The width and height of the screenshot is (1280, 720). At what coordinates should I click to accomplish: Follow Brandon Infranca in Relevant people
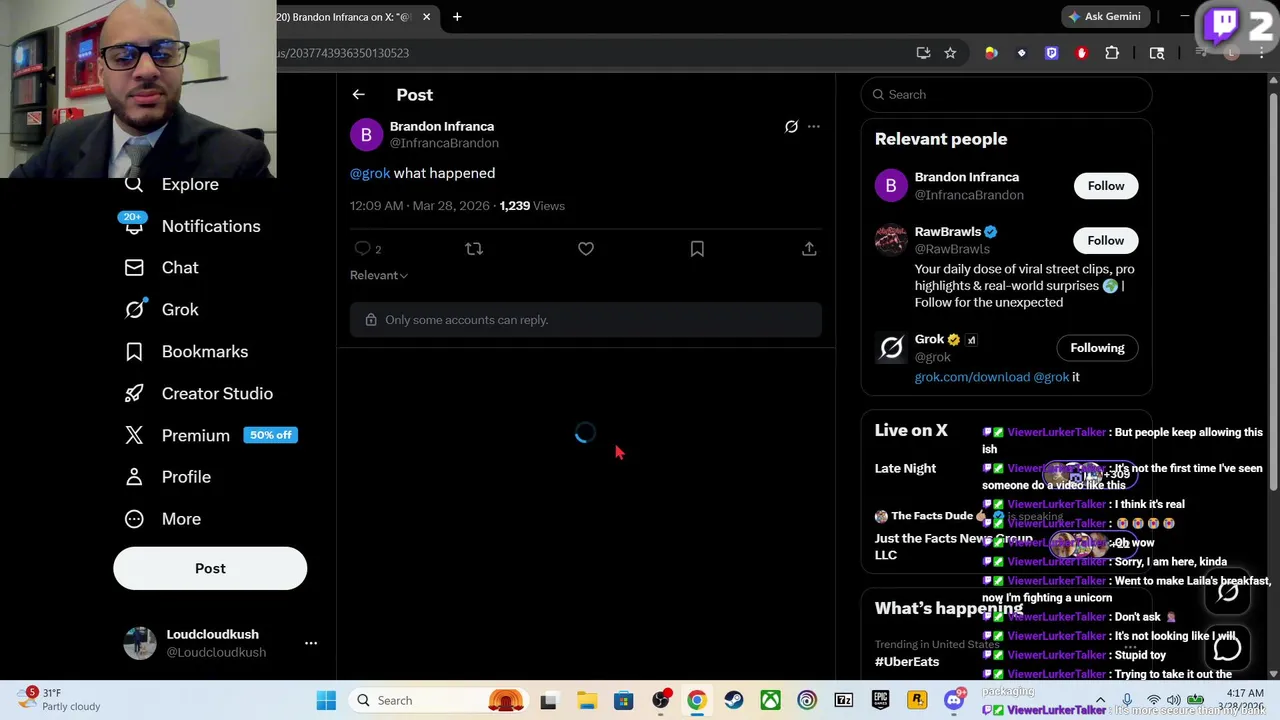tap(1106, 186)
